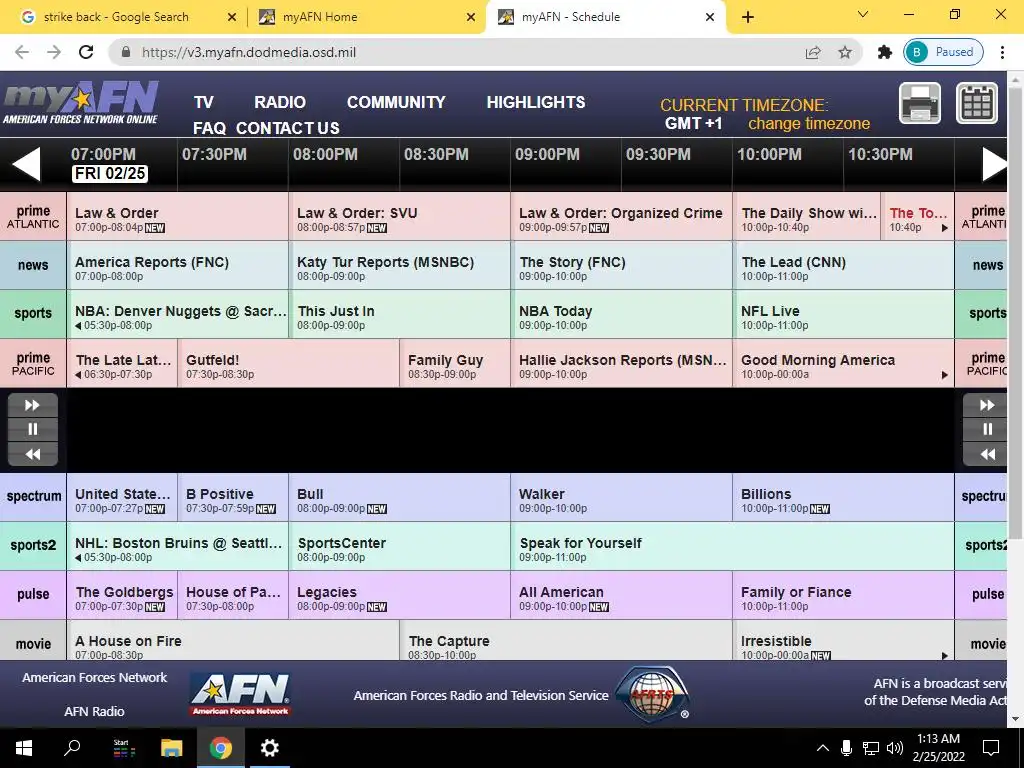Click American Forces Network footer link
The width and height of the screenshot is (1024, 768).
95,677
